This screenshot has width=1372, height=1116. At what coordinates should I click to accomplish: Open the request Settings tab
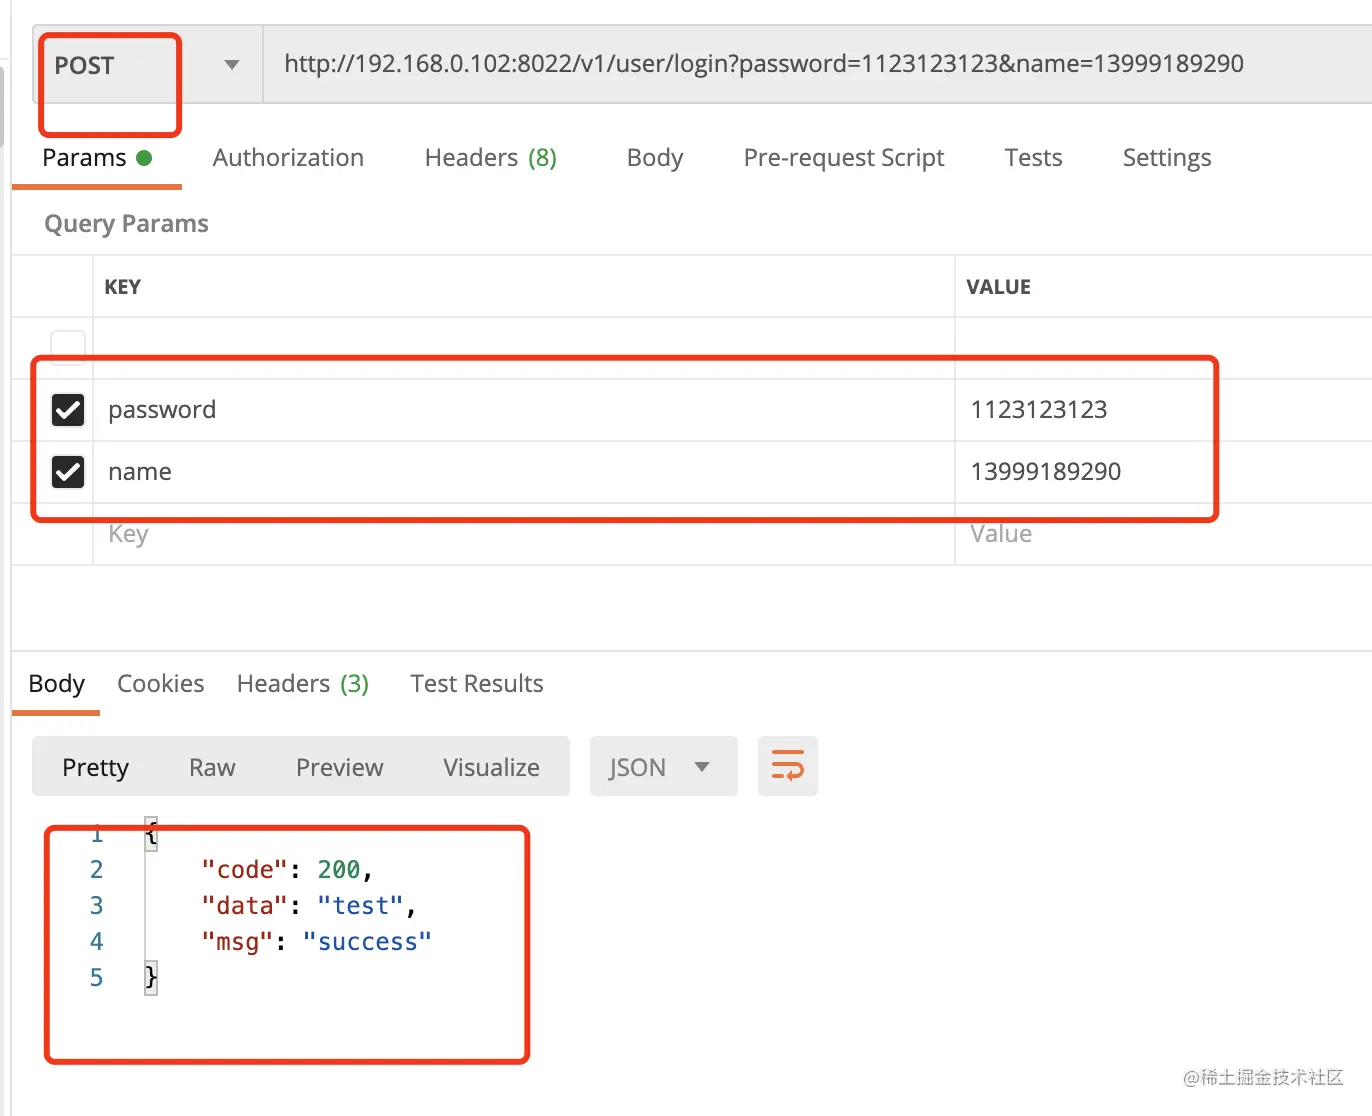click(1167, 158)
